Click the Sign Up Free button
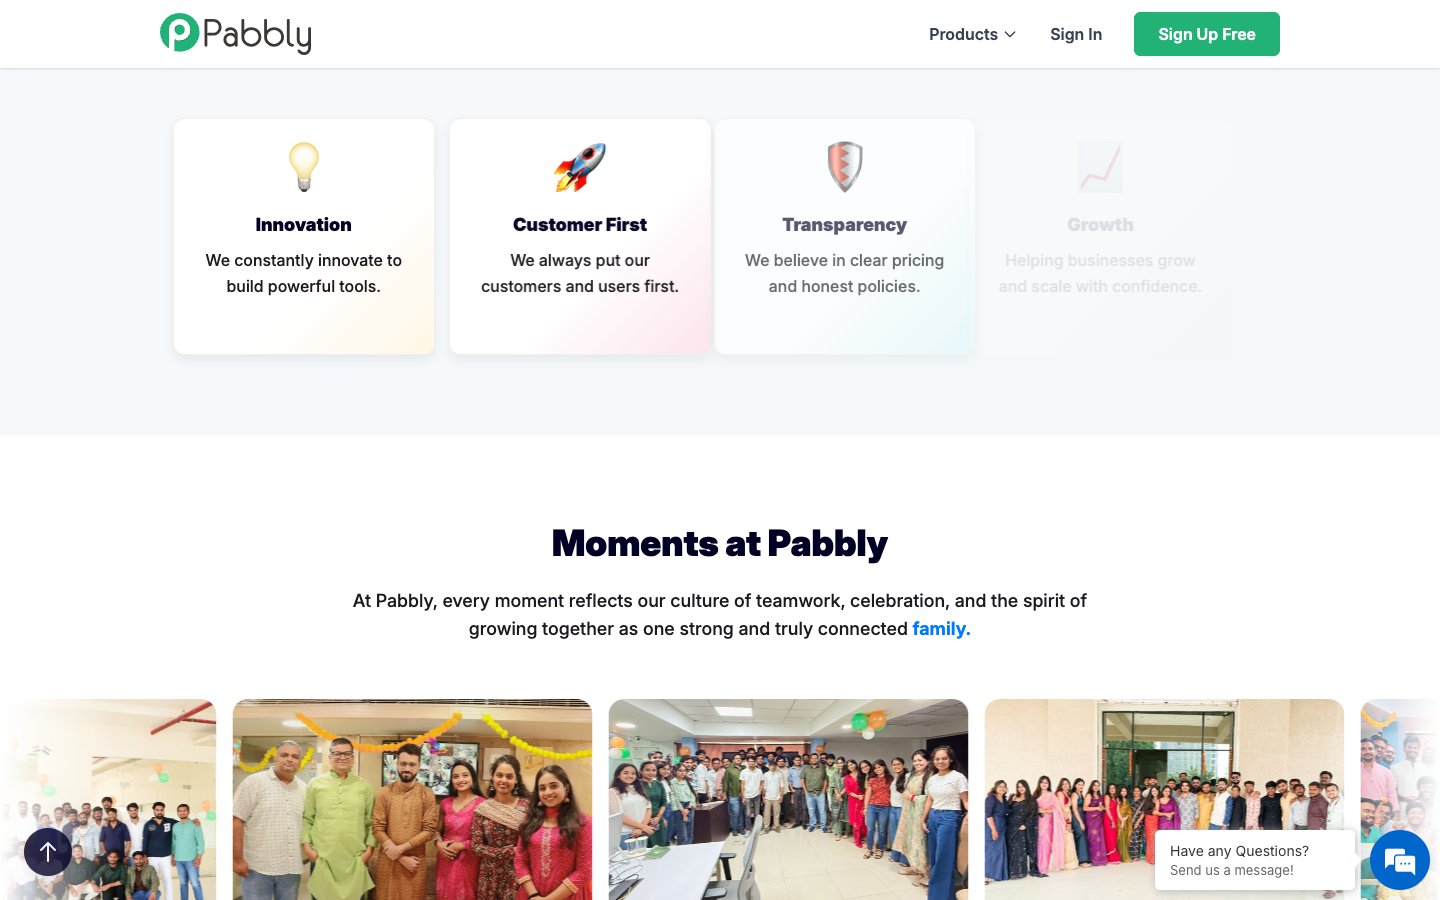Viewport: 1440px width, 900px height. [1207, 34]
